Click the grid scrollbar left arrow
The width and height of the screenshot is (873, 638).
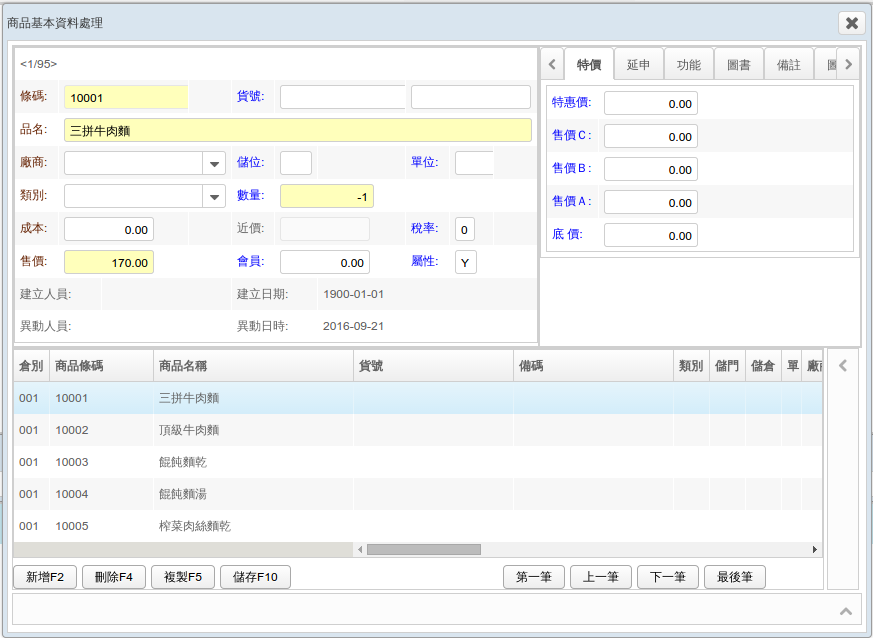[360, 549]
